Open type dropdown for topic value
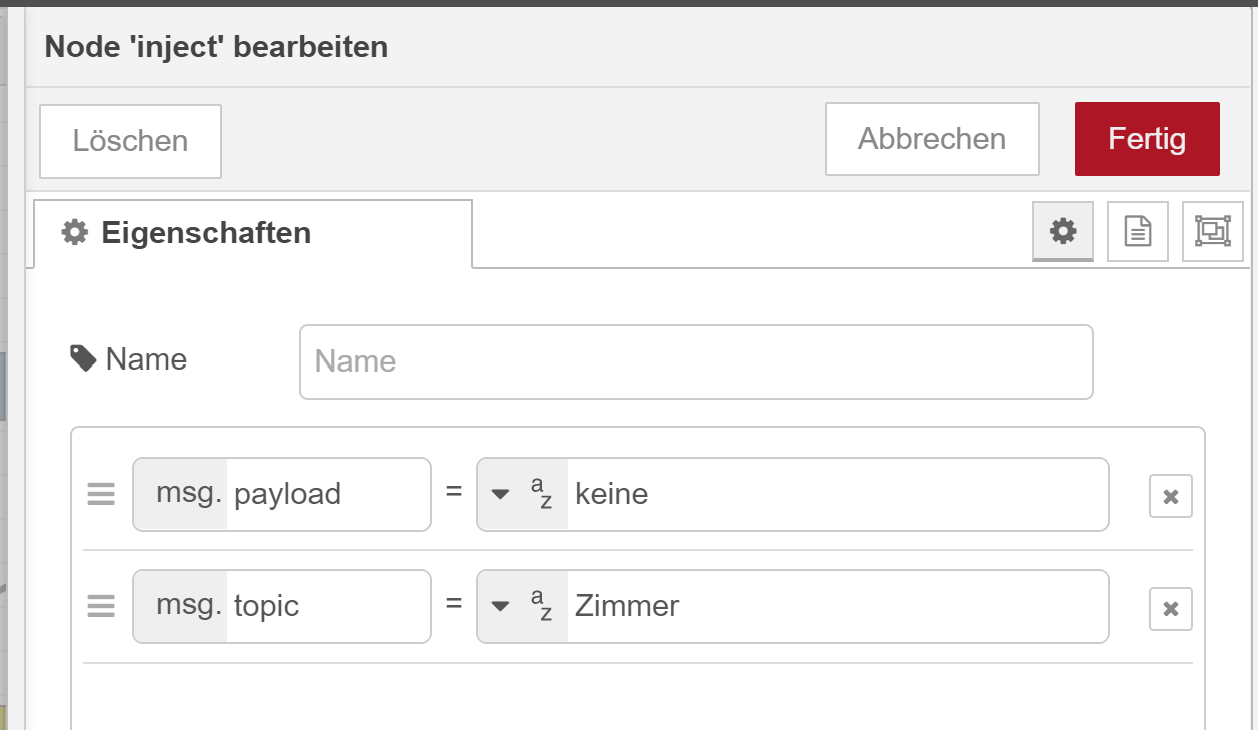 [501, 607]
